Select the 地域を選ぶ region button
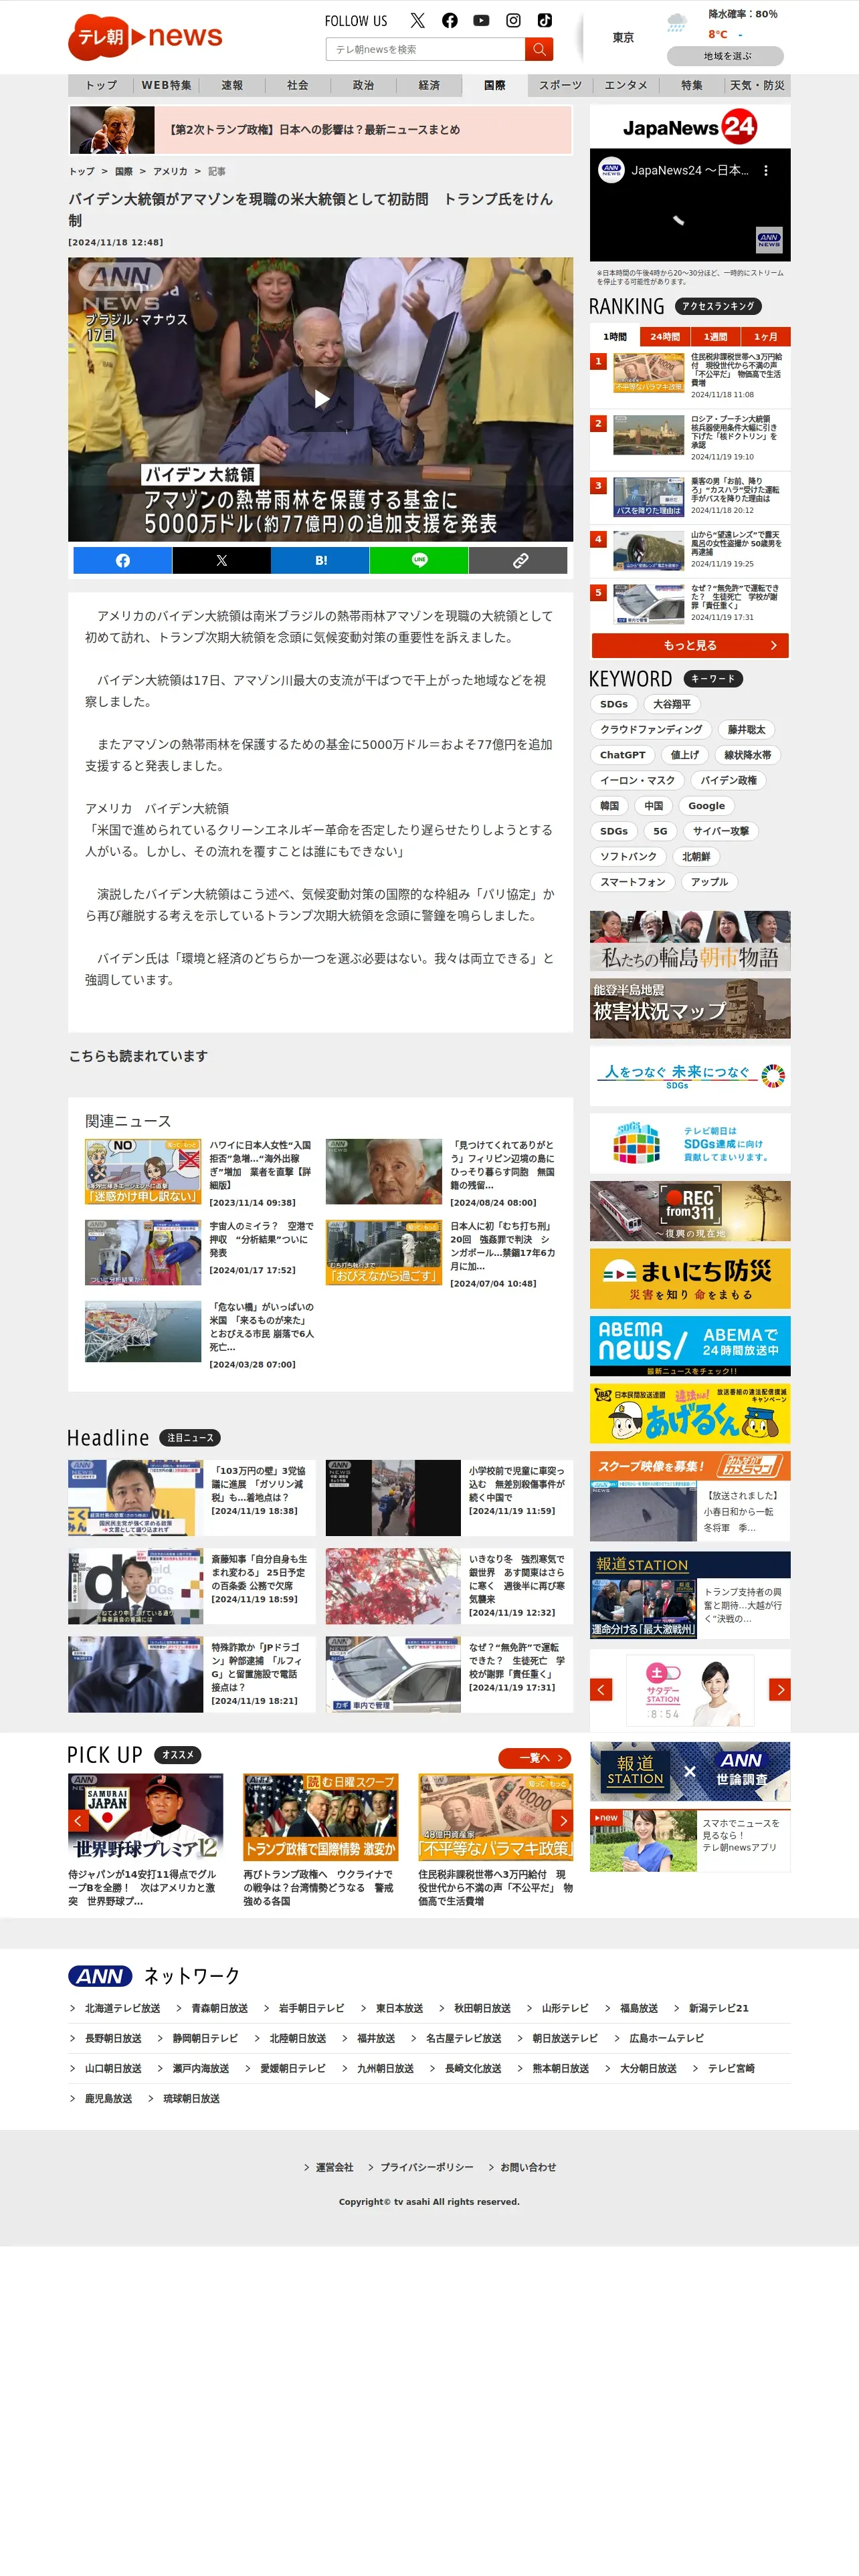 click(725, 56)
